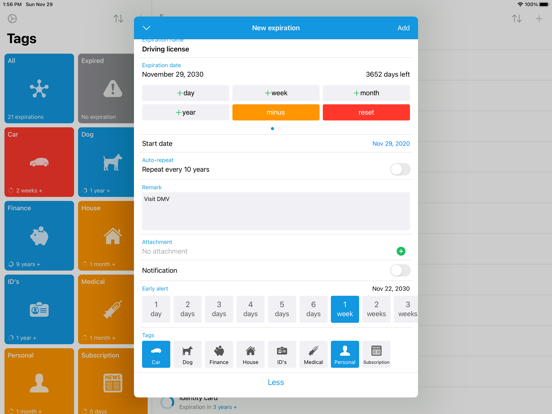Image resolution: width=552 pixels, height=414 pixels.
Task: Toggle the ID's tag icon in the form
Action: click(282, 354)
